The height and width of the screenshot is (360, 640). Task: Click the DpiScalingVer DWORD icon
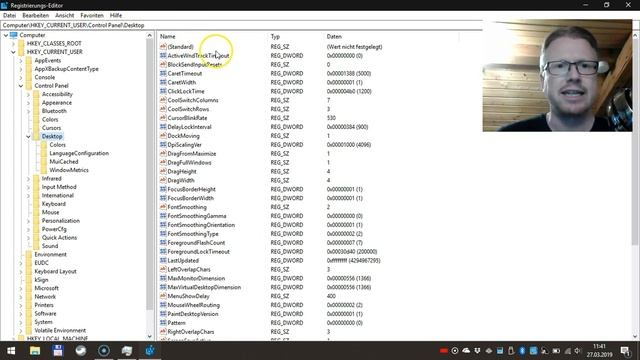click(x=163, y=144)
